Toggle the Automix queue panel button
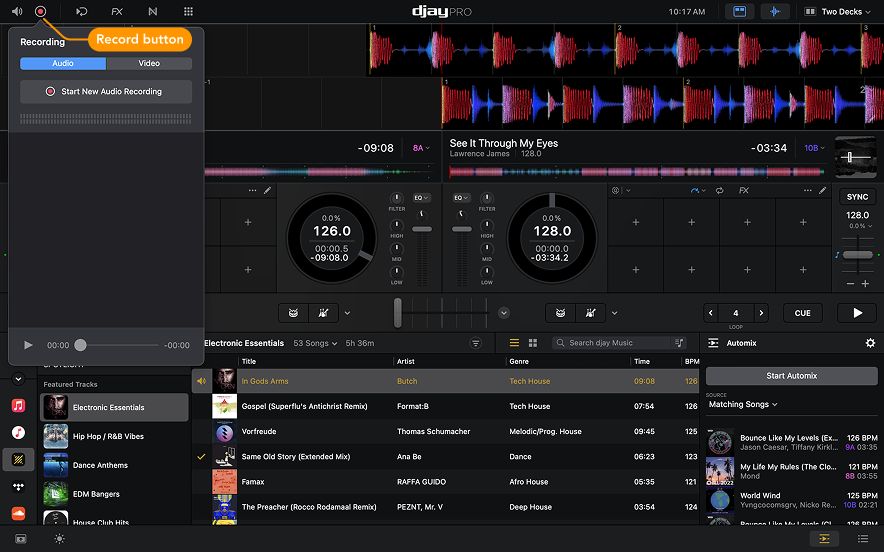This screenshot has height=552, width=884. (824, 538)
